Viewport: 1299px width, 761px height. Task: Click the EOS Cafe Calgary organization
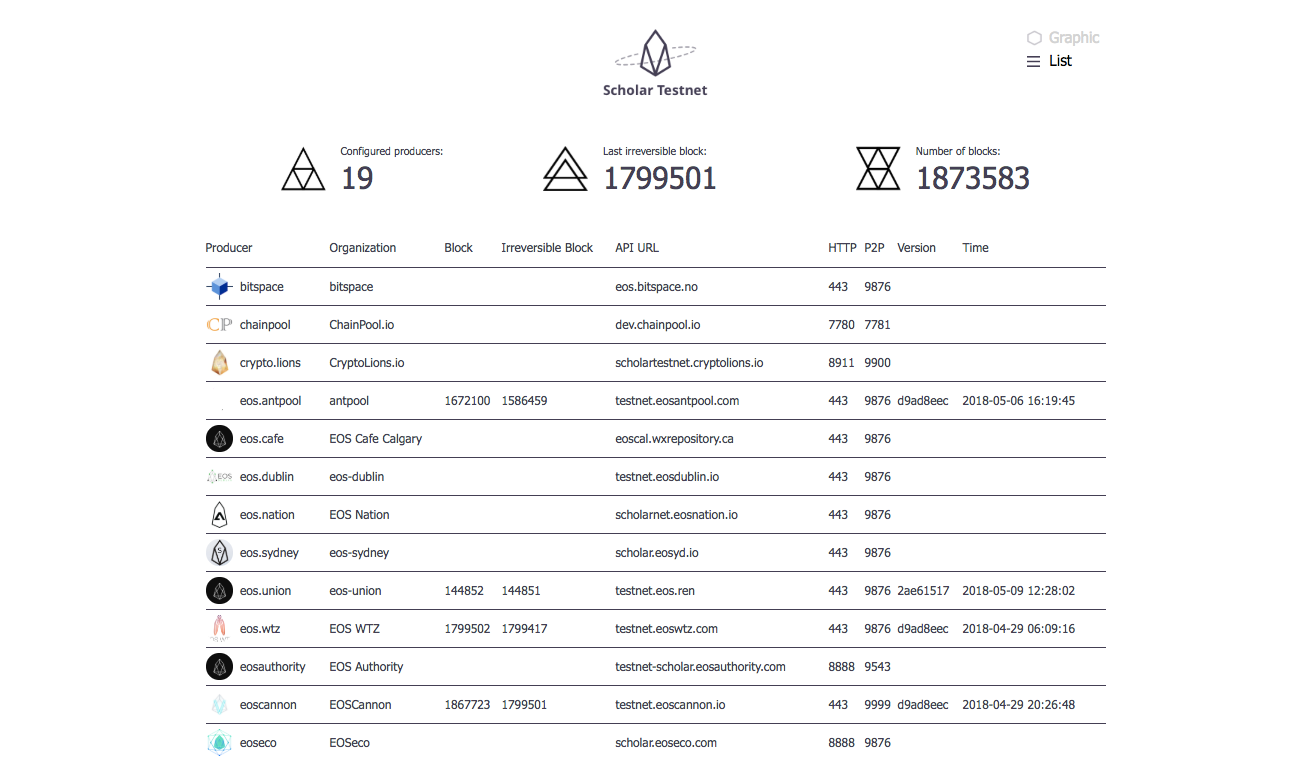376,439
